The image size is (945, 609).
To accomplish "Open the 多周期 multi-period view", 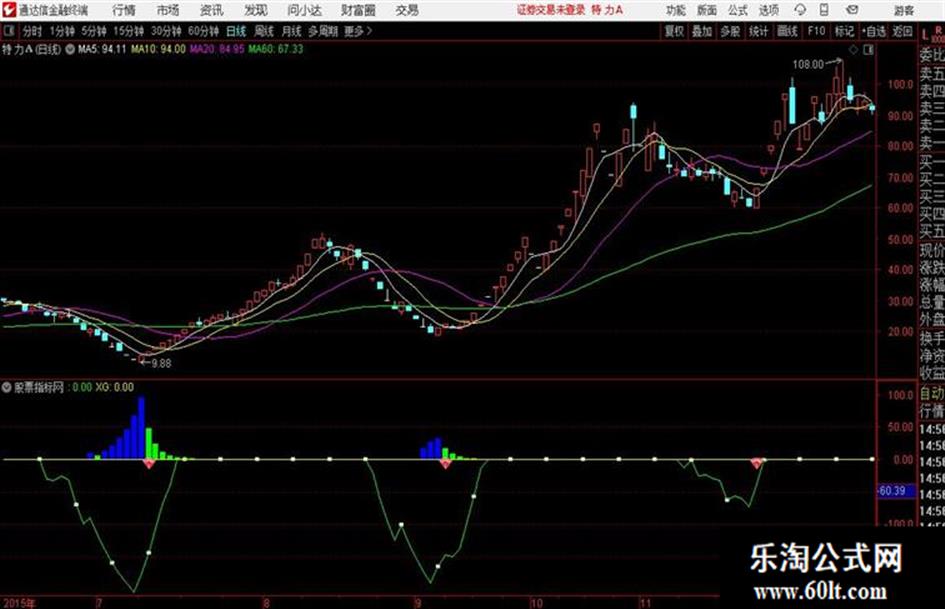I will point(323,31).
